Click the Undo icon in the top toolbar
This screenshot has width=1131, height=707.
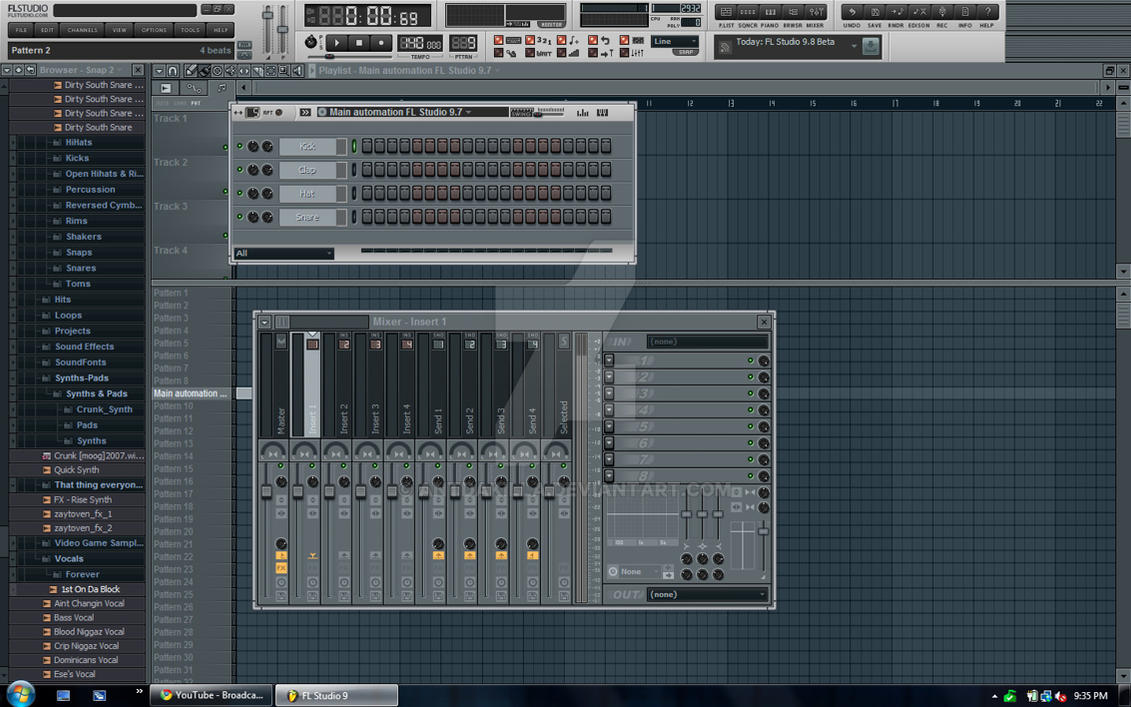tap(852, 12)
